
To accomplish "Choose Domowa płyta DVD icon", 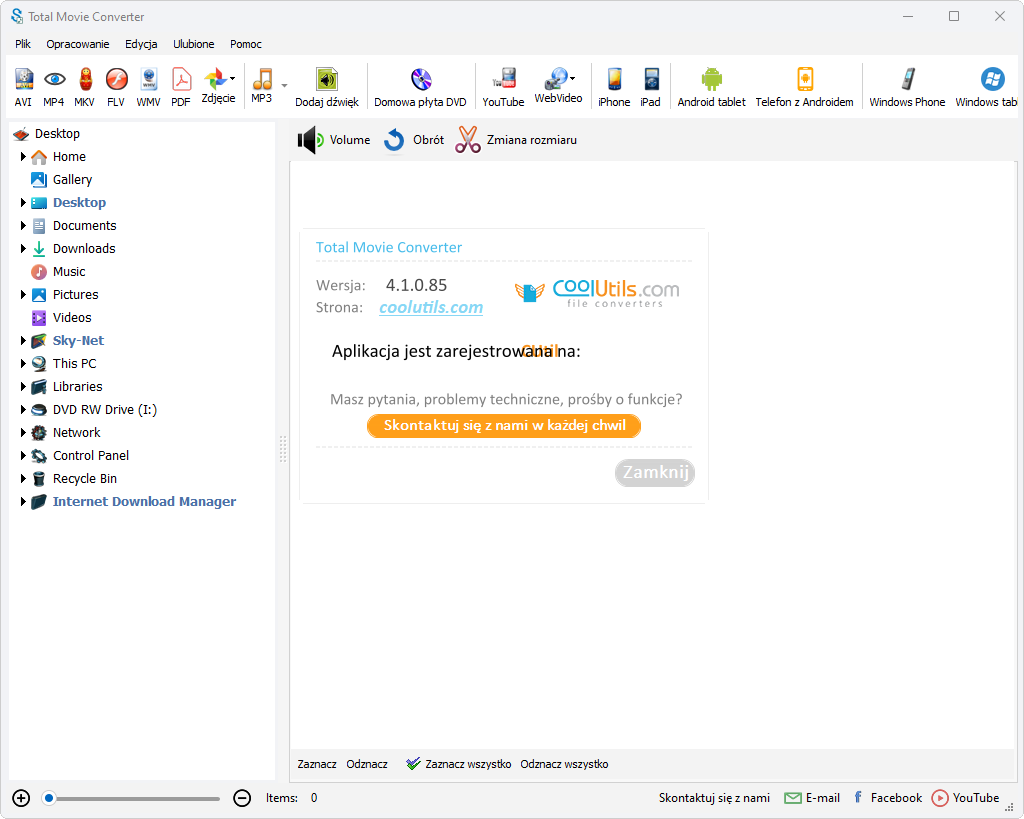I will 421,86.
